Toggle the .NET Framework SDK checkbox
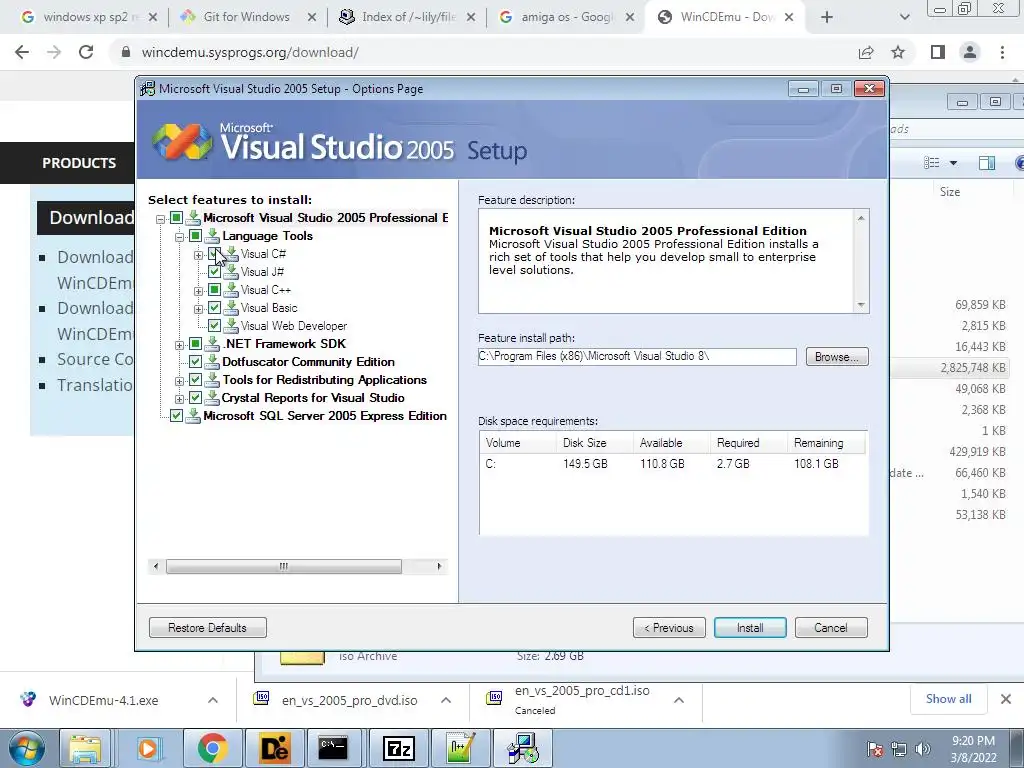The width and height of the screenshot is (1024, 768). tap(195, 344)
